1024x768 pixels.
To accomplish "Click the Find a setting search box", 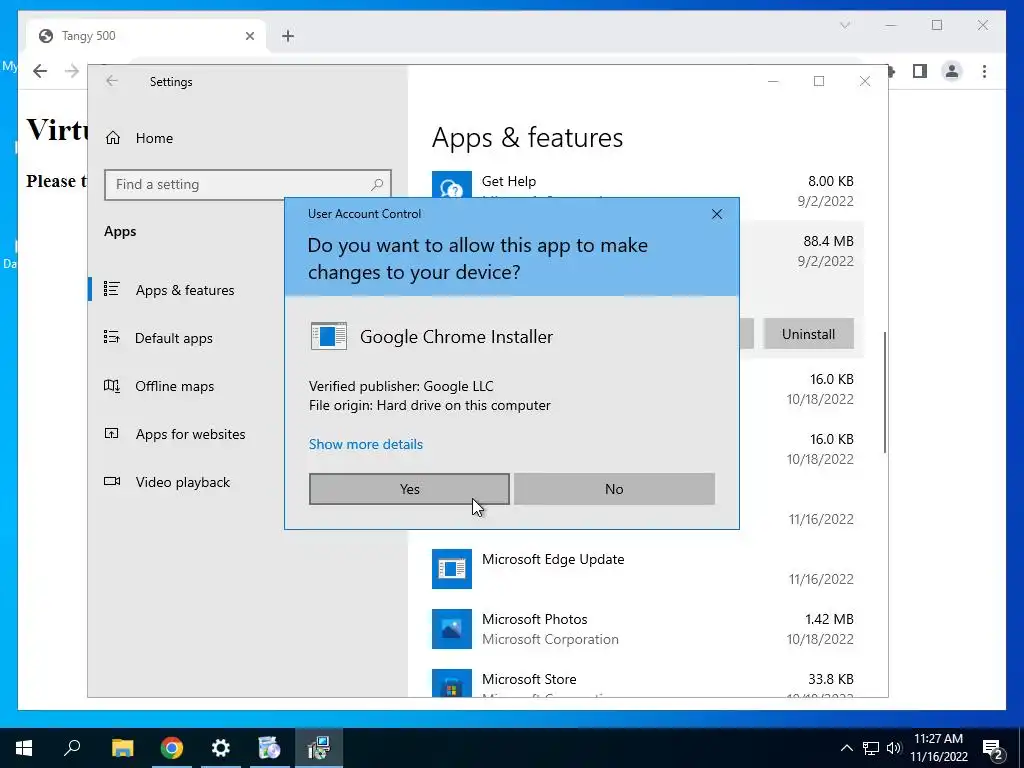I will pos(248,184).
